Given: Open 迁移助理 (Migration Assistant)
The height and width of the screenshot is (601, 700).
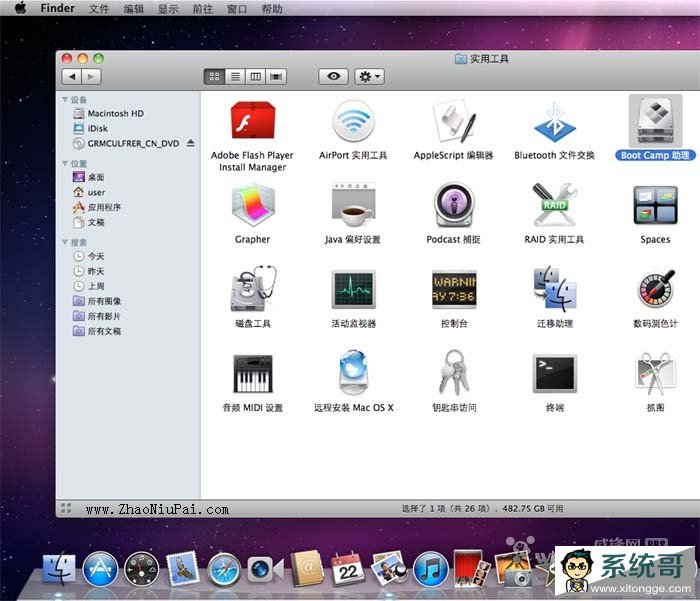Looking at the screenshot, I should [x=554, y=289].
